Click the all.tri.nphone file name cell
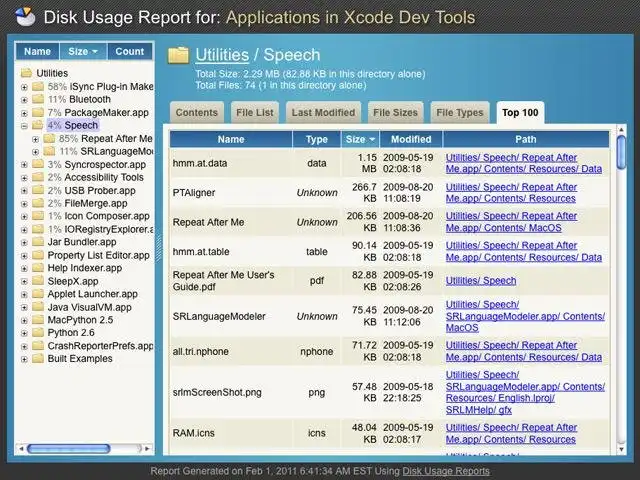 click(231, 351)
